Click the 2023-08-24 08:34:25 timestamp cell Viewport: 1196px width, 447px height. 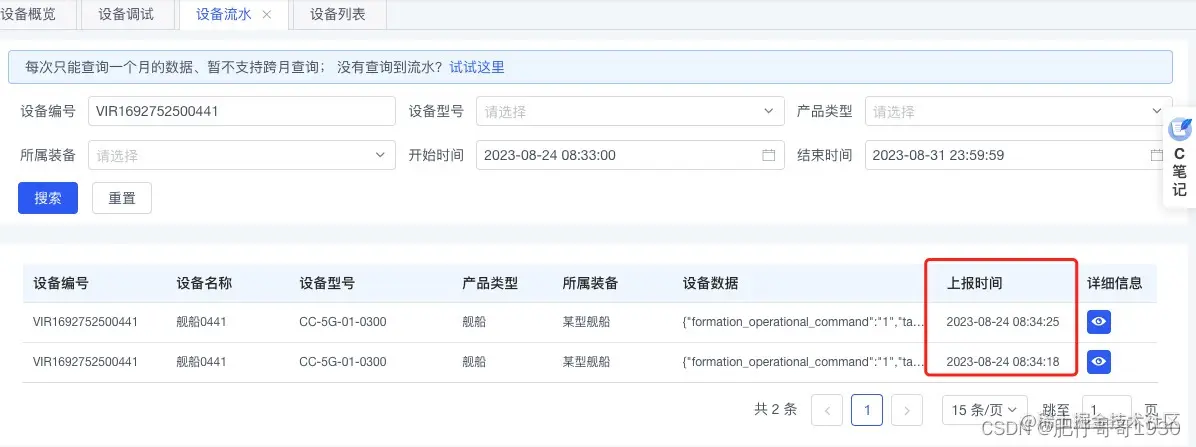click(x=1002, y=322)
